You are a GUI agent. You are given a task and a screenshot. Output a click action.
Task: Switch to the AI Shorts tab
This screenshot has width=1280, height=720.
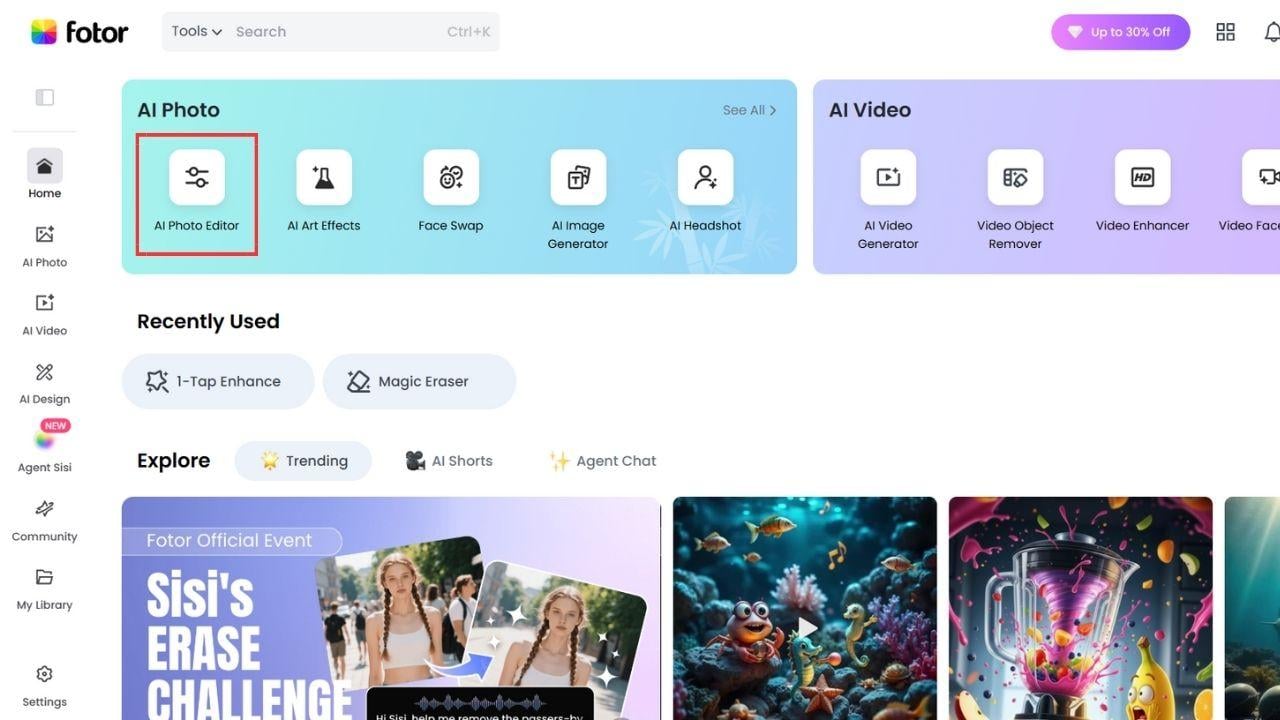point(449,461)
